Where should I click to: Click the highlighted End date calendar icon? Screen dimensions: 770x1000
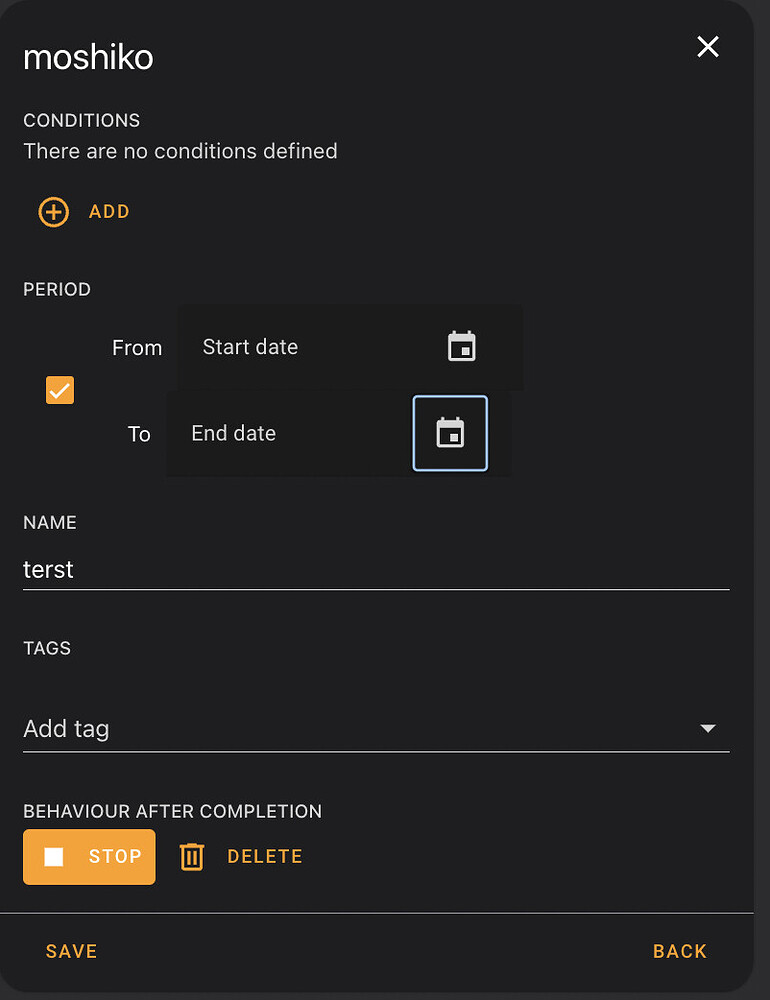450,433
